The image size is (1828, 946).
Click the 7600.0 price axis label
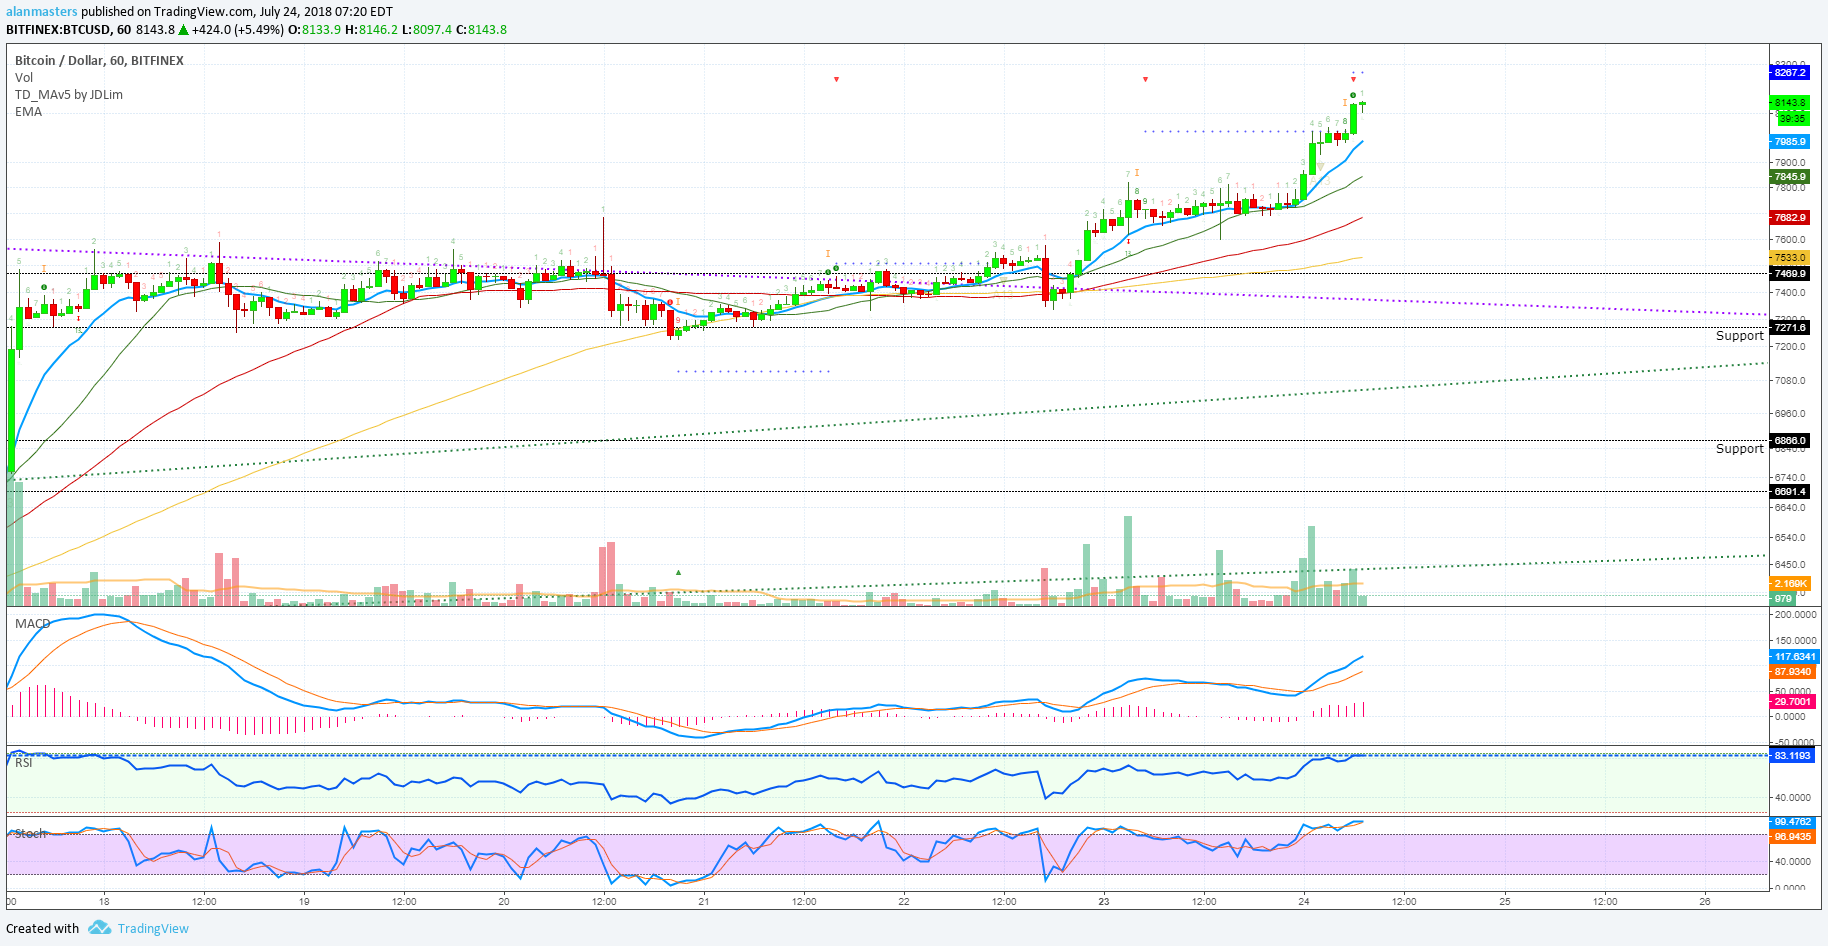1789,239
